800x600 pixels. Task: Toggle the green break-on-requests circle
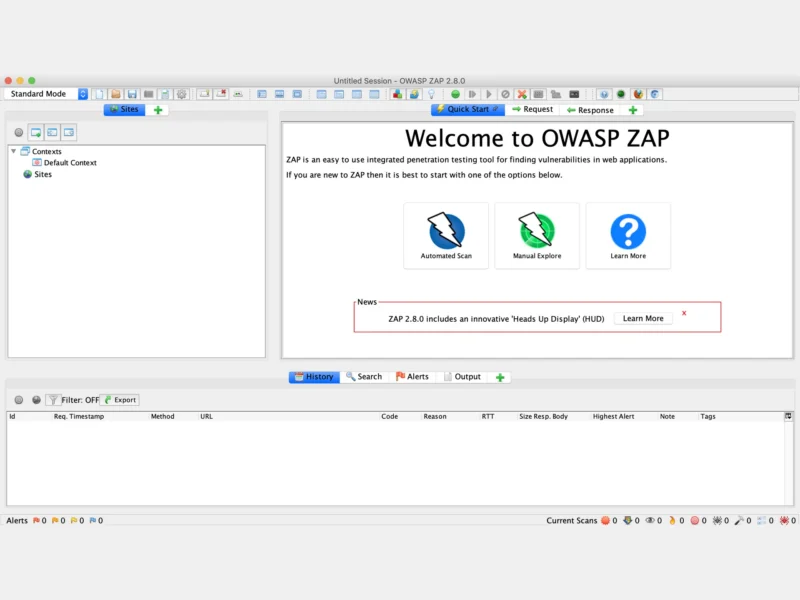coord(455,94)
